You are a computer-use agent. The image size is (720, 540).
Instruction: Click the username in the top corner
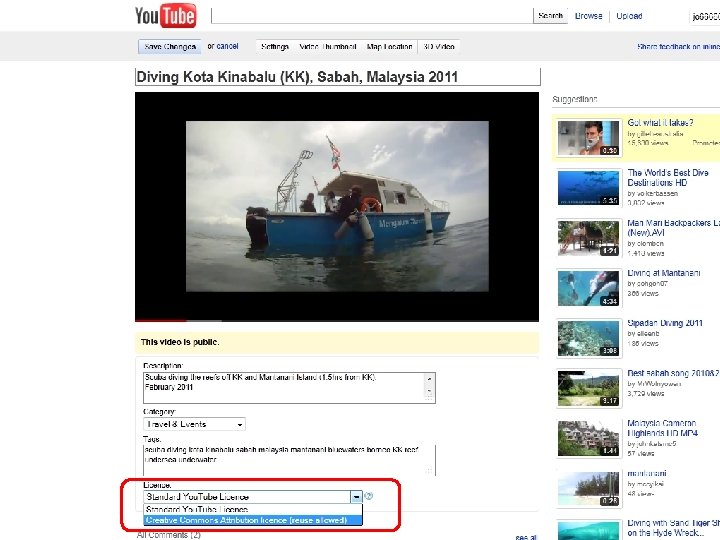click(x=706, y=17)
